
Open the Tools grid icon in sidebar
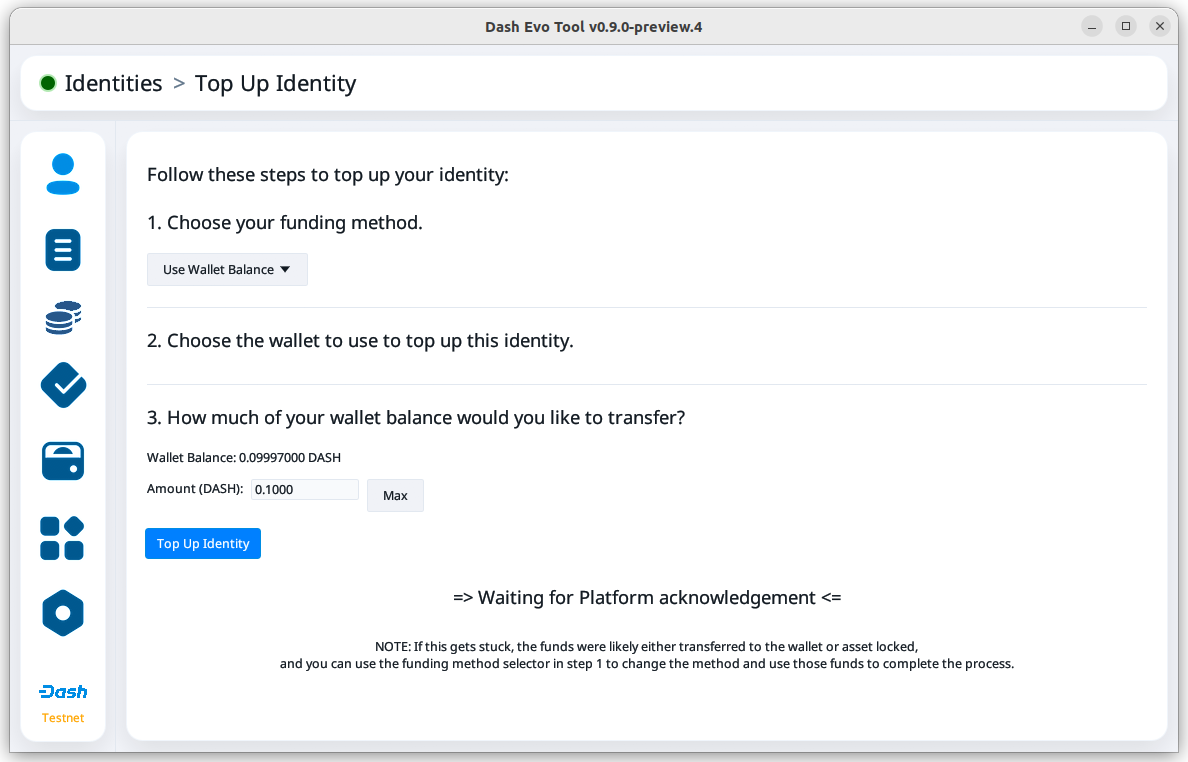point(63,538)
